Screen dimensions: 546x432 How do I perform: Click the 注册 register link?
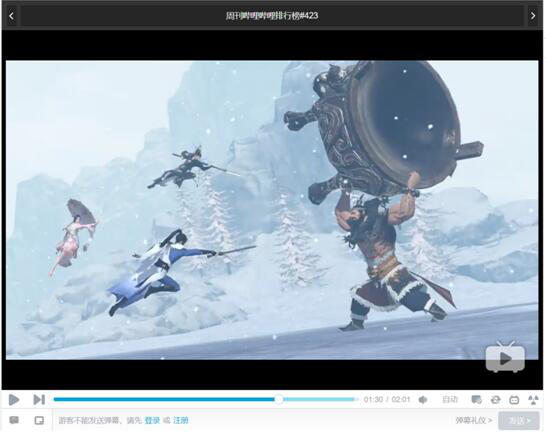pyautogui.click(x=181, y=421)
